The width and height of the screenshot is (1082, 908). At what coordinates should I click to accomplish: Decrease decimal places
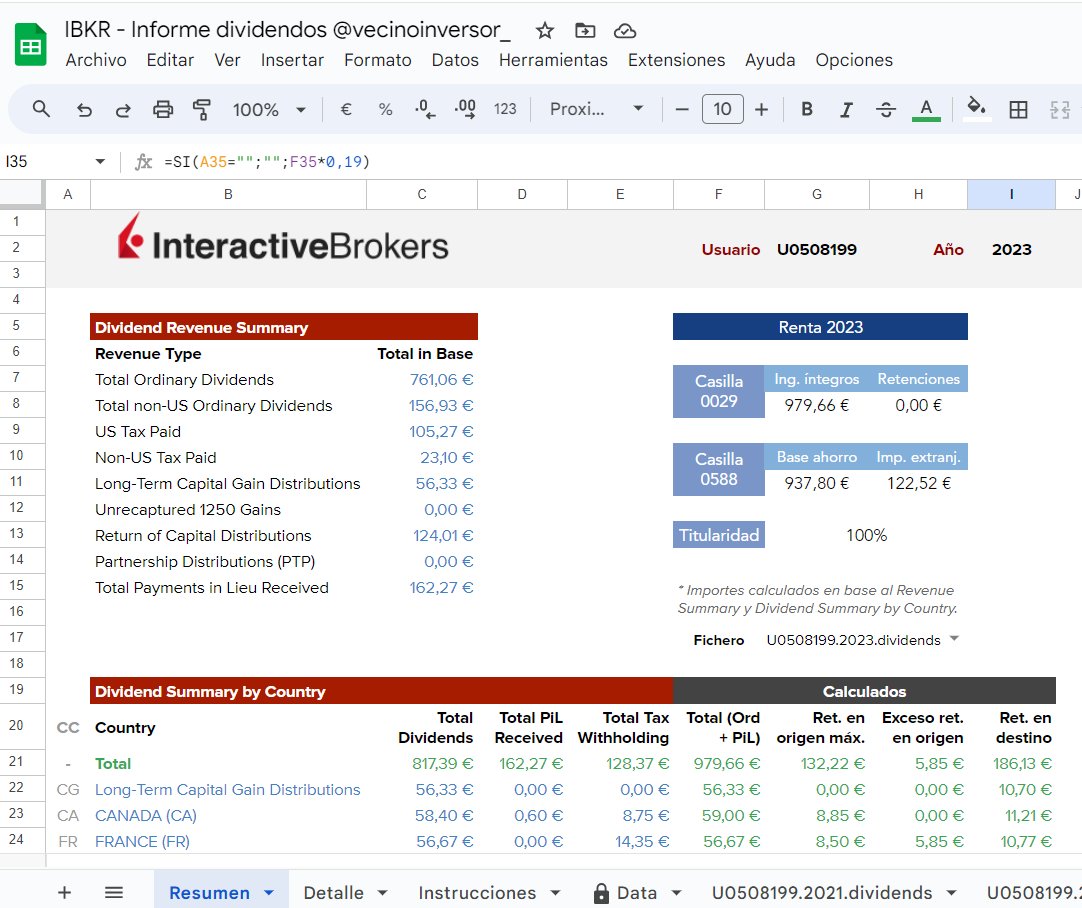coord(424,109)
